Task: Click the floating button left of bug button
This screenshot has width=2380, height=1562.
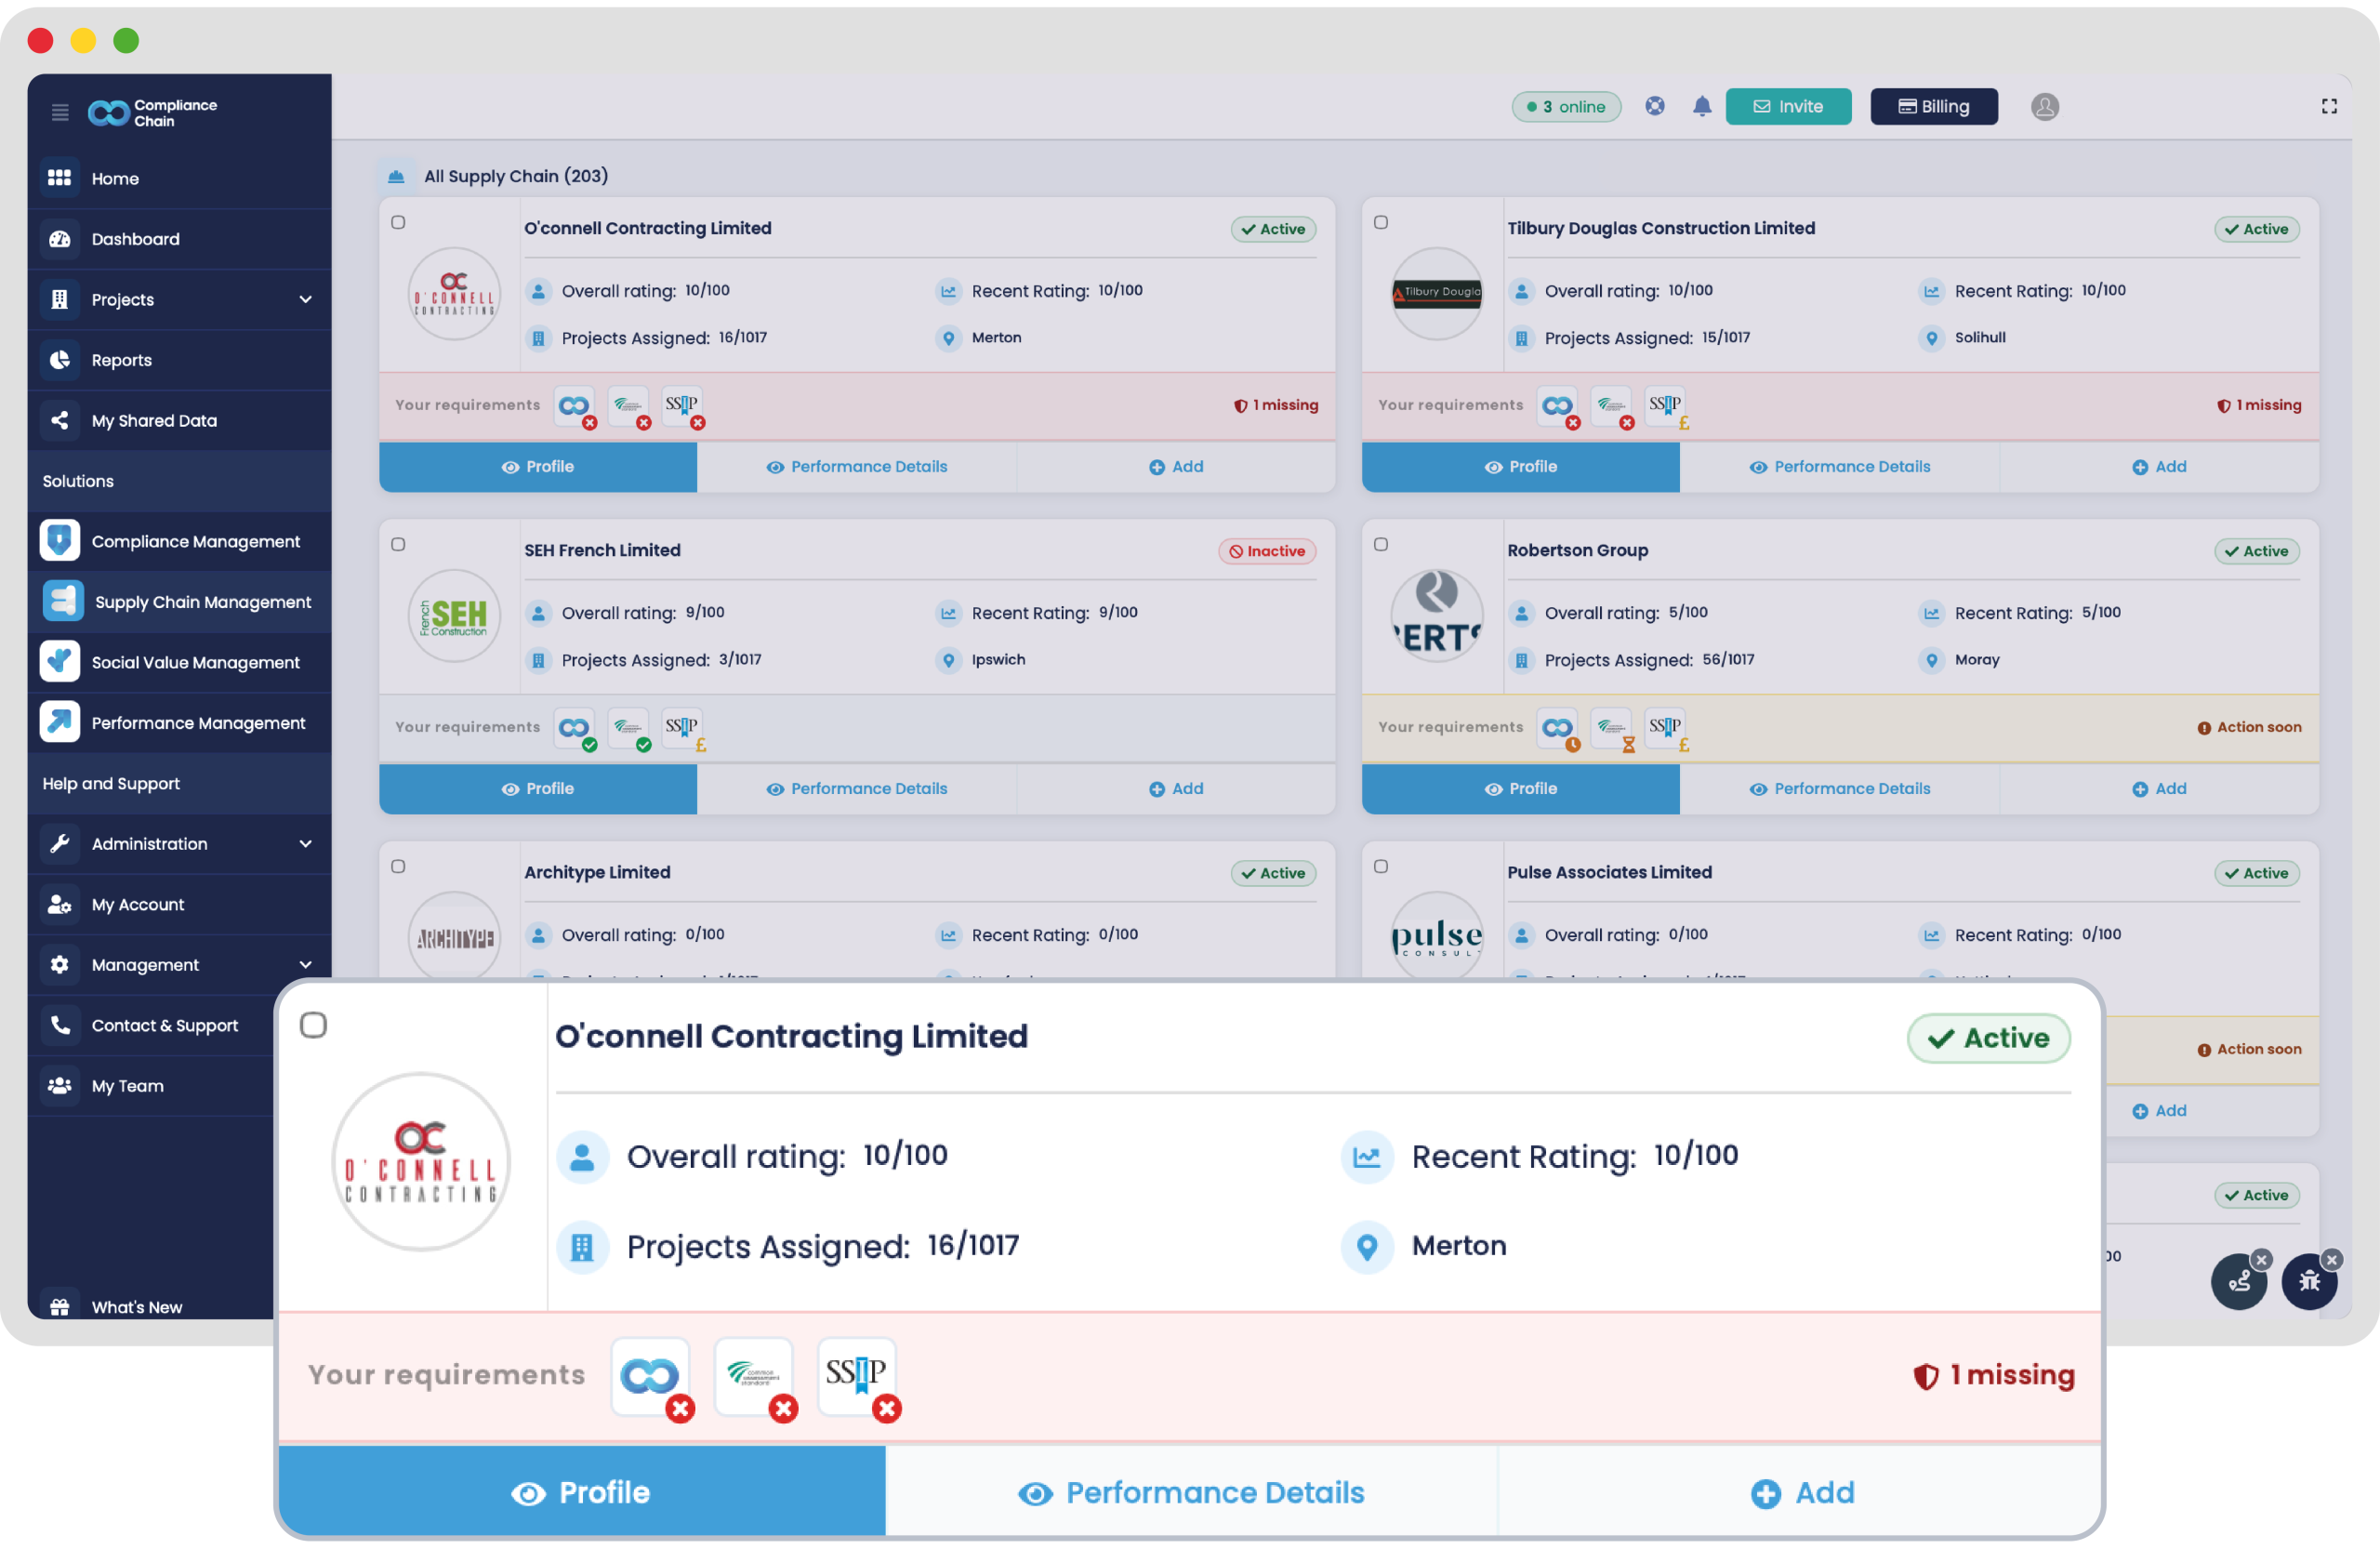Action: 2239,1281
